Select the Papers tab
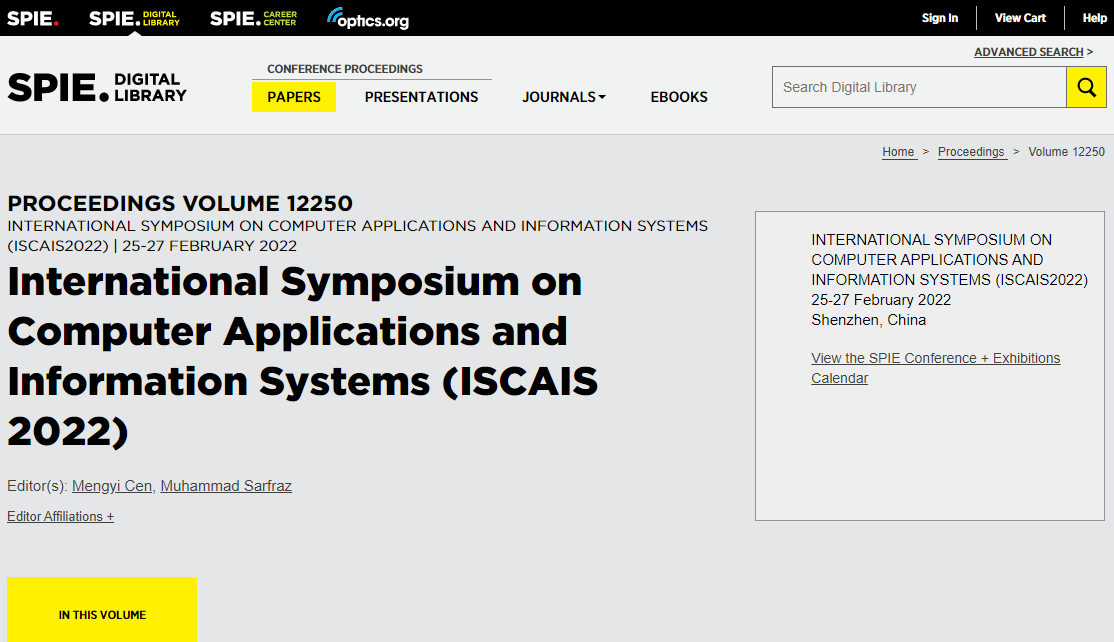The height and width of the screenshot is (642, 1114). (x=294, y=97)
